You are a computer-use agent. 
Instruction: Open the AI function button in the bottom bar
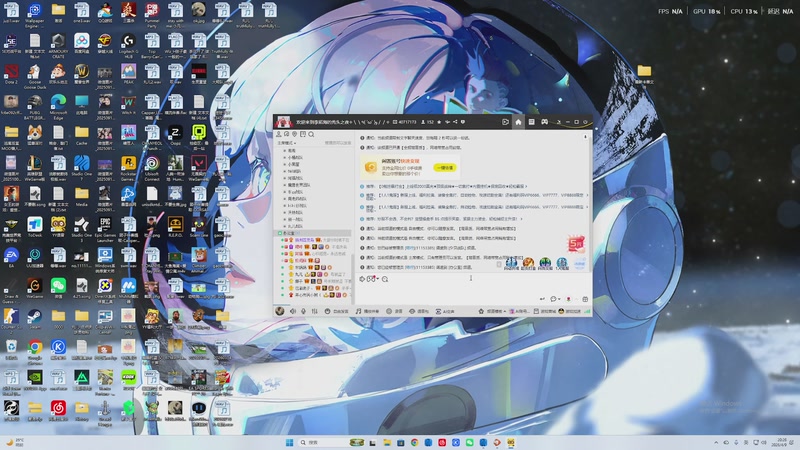click(445, 311)
